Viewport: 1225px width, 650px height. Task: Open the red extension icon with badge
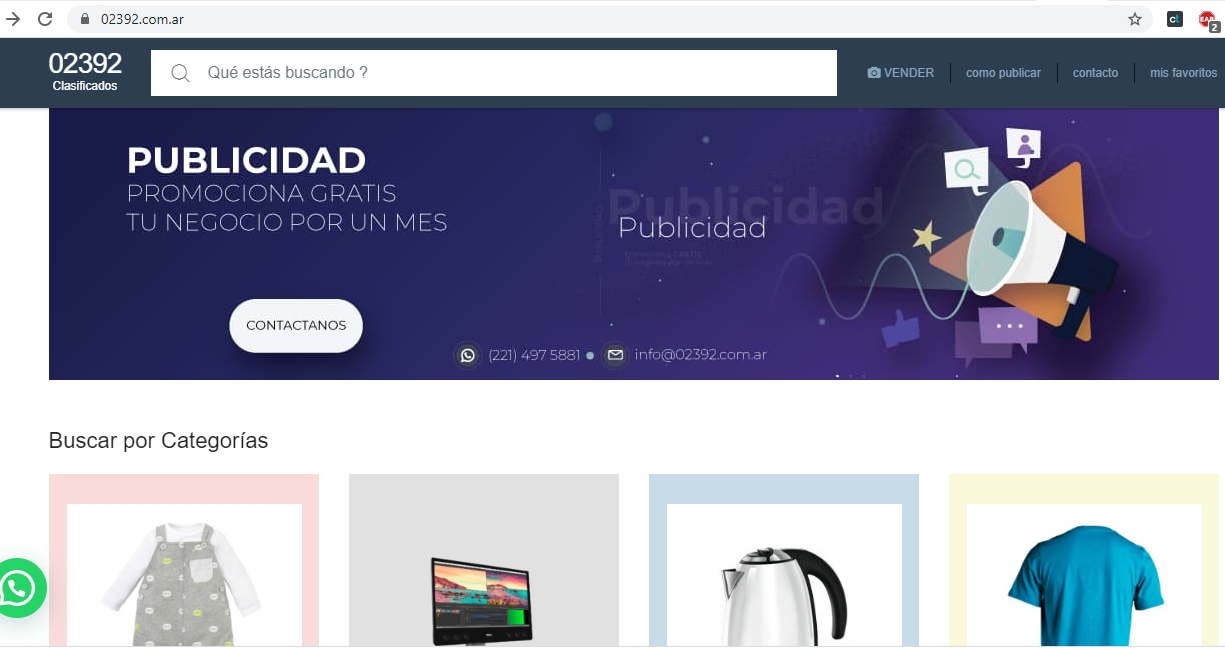point(1207,19)
